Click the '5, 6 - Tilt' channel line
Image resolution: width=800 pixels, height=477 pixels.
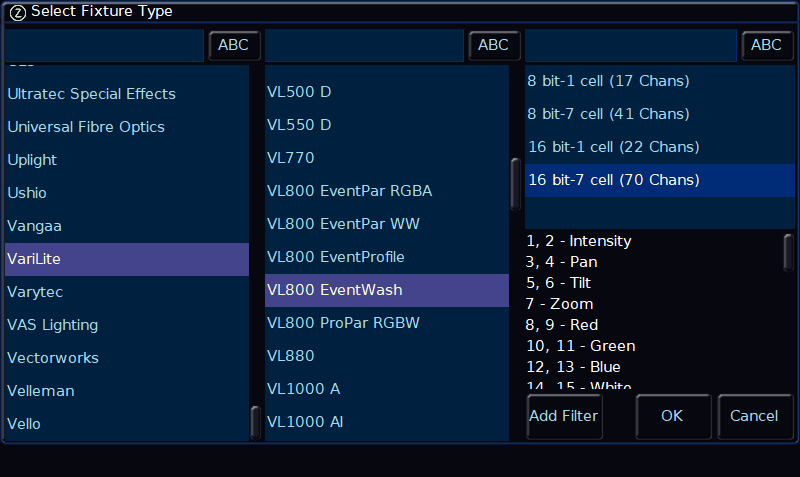click(559, 283)
